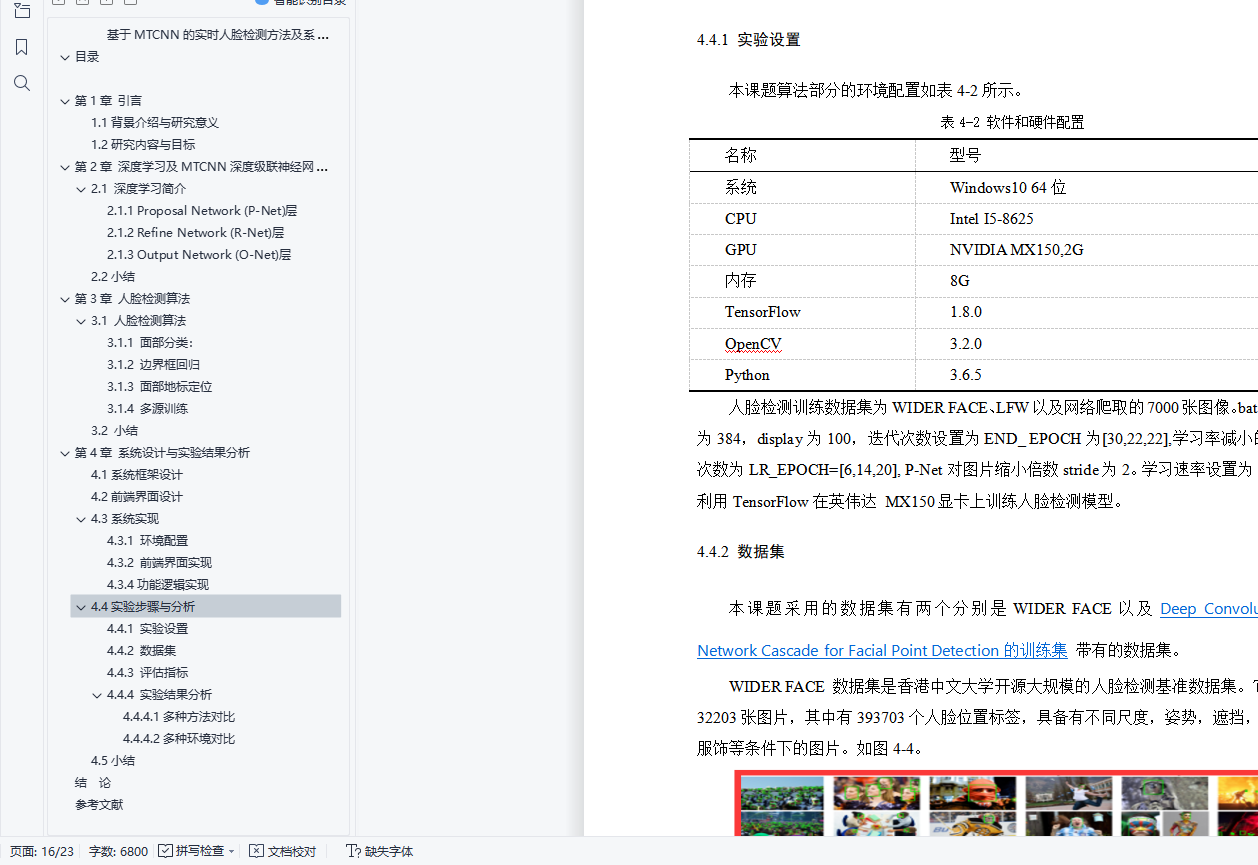Go to 结论 in outline
Screen dimensions: 1258x865
93,783
